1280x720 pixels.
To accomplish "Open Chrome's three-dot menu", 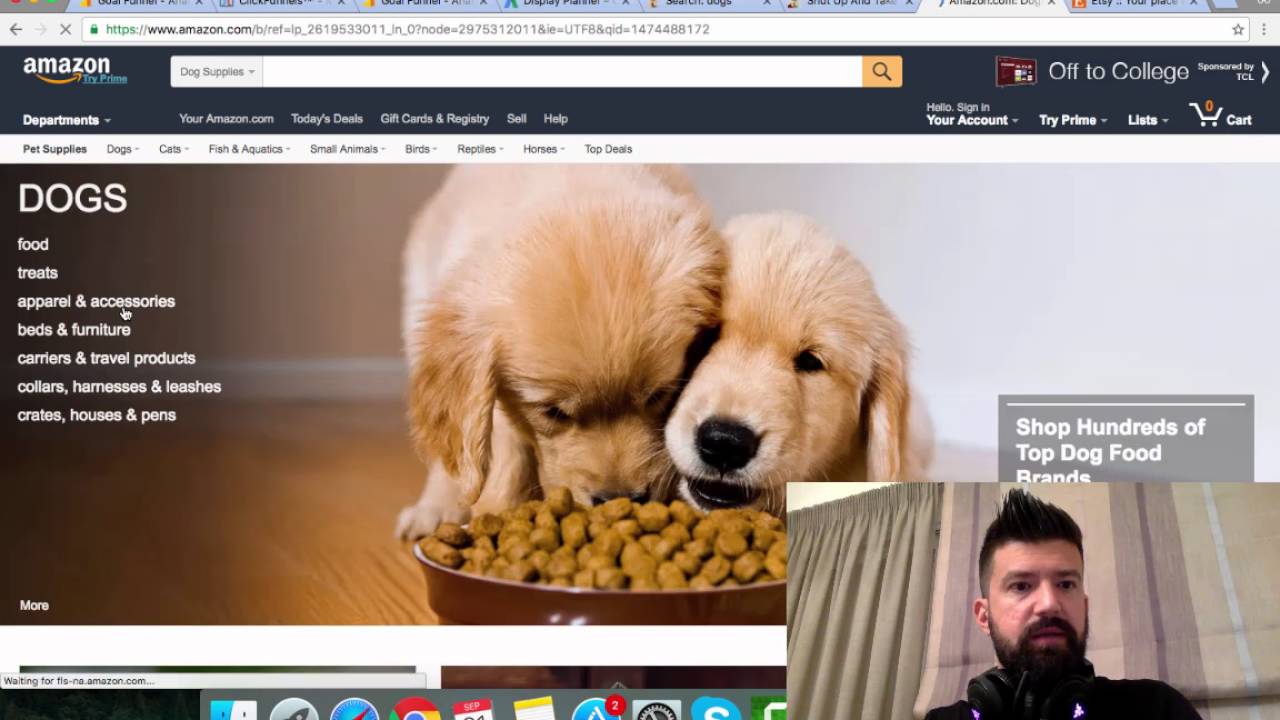I will [x=1266, y=29].
